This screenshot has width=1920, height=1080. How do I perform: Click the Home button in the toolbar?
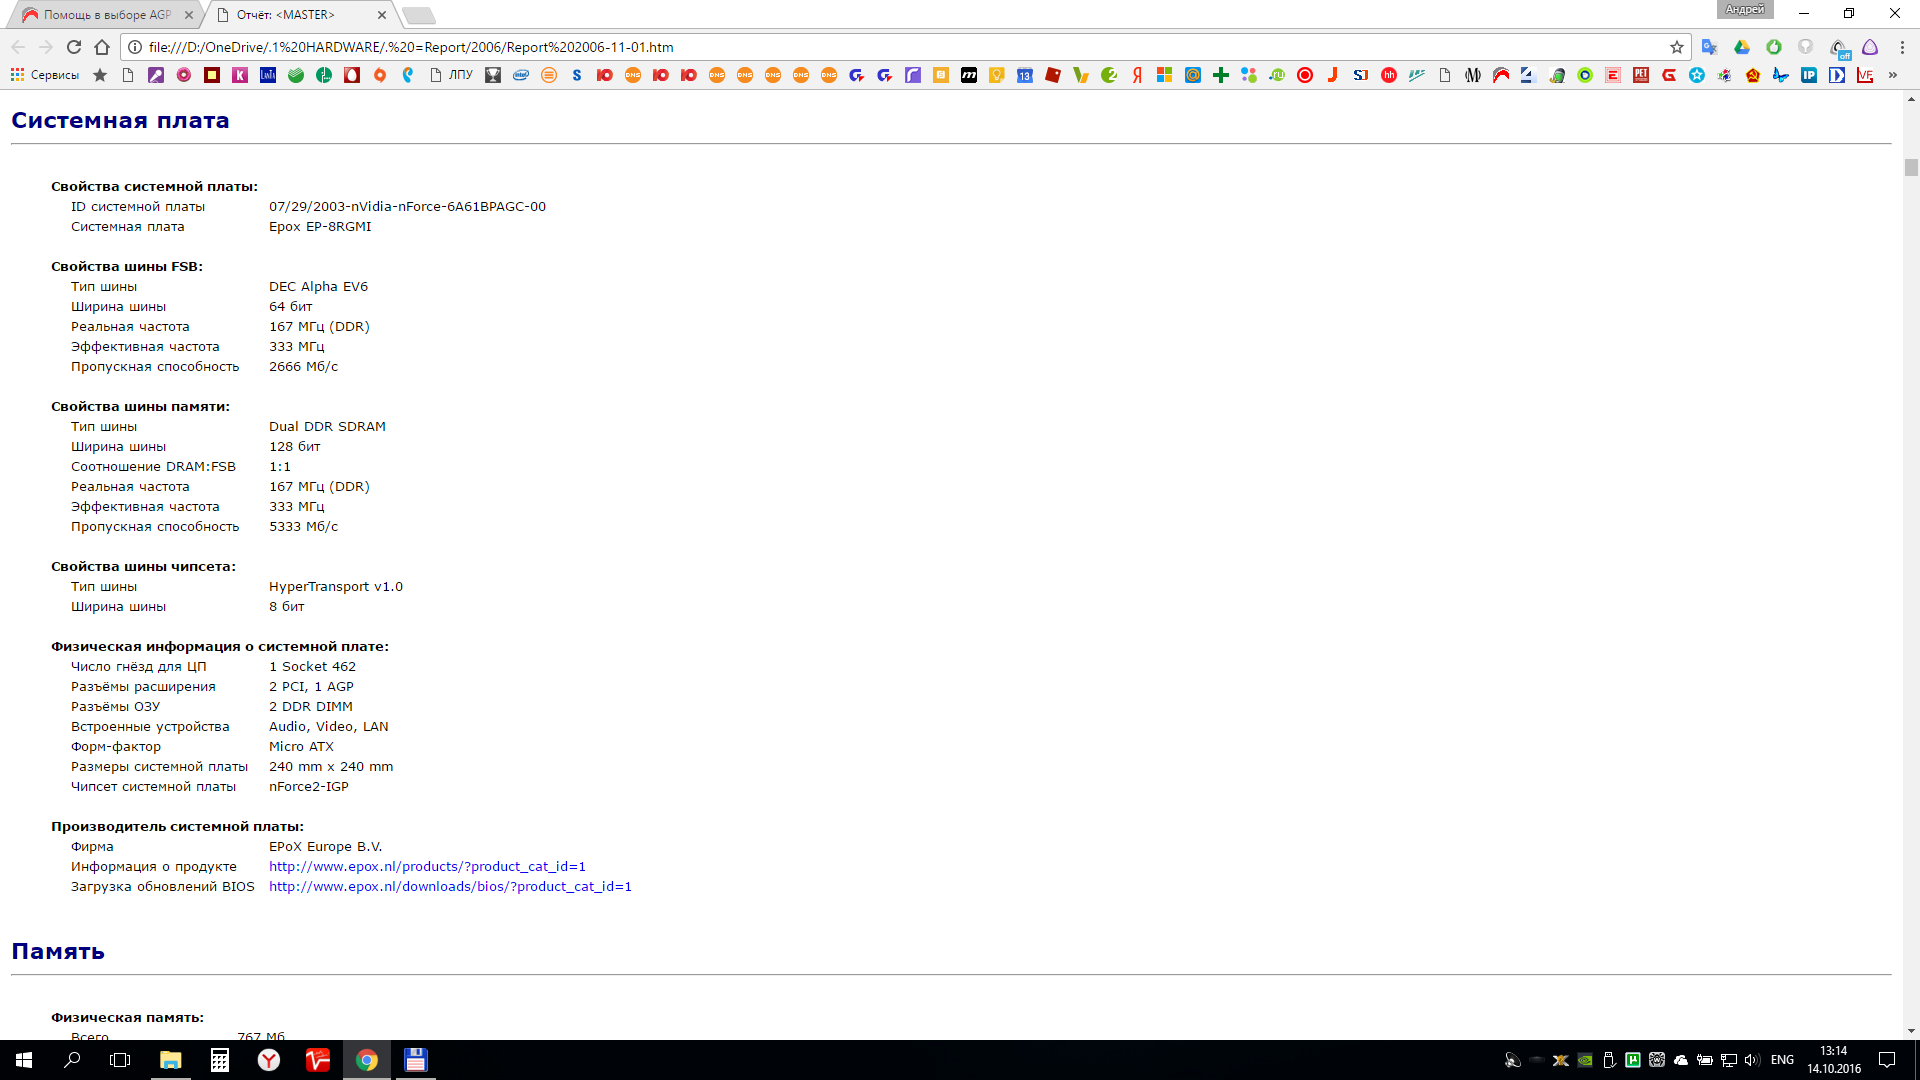point(102,47)
